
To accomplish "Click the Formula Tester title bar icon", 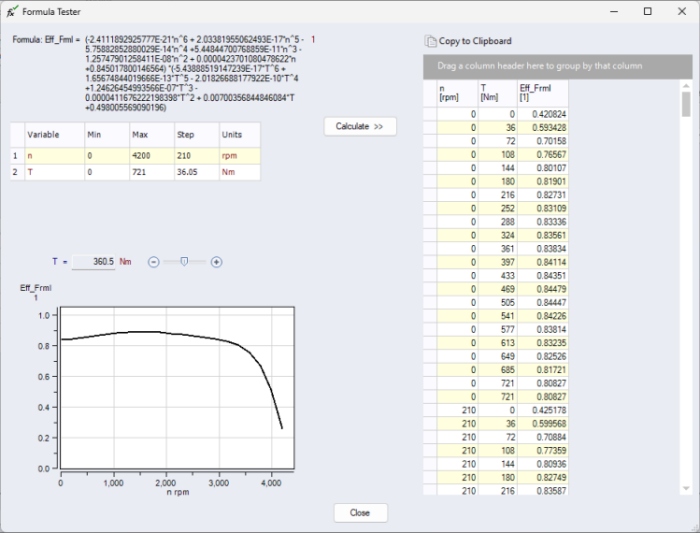I will pos(12,11).
